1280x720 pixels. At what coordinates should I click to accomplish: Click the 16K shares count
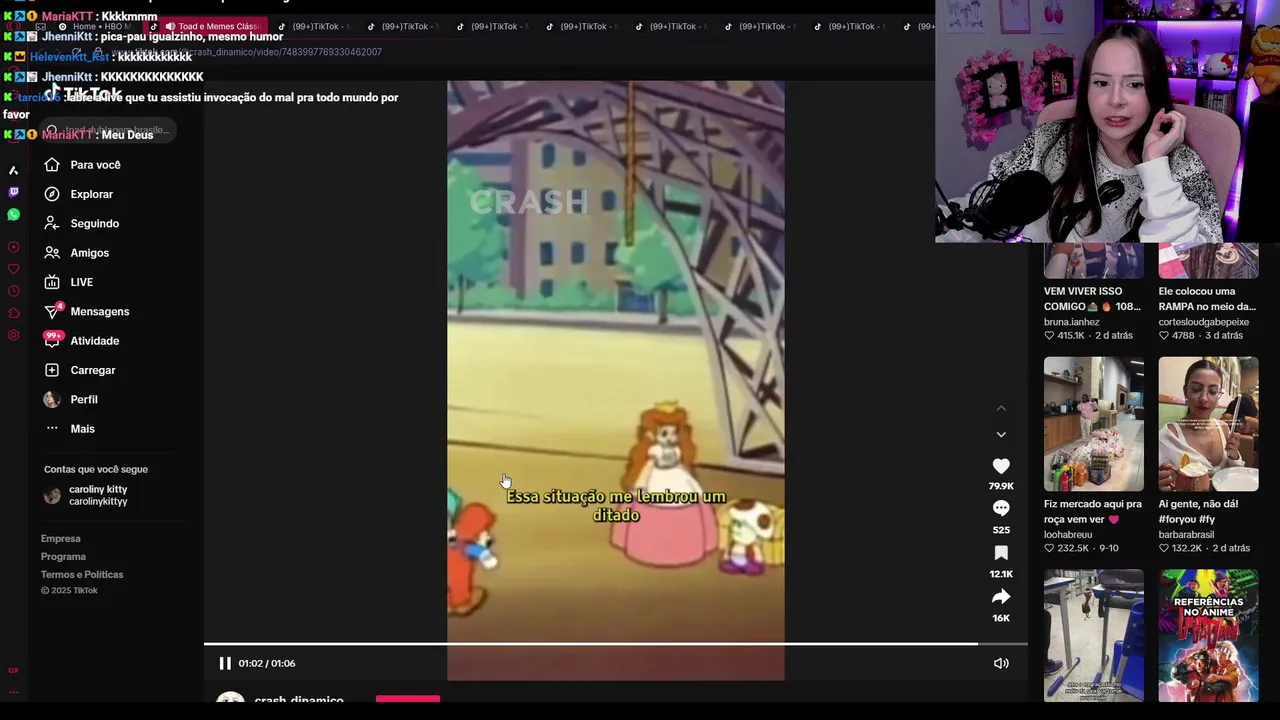(x=1001, y=618)
